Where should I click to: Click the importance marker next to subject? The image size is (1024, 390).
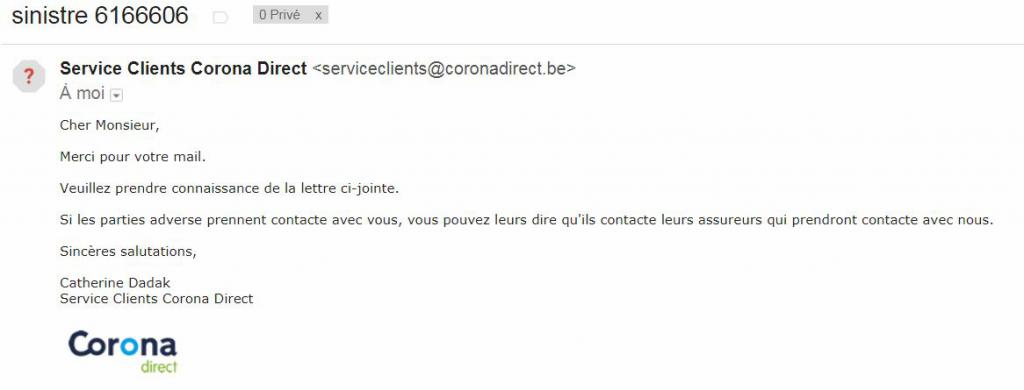221,18
